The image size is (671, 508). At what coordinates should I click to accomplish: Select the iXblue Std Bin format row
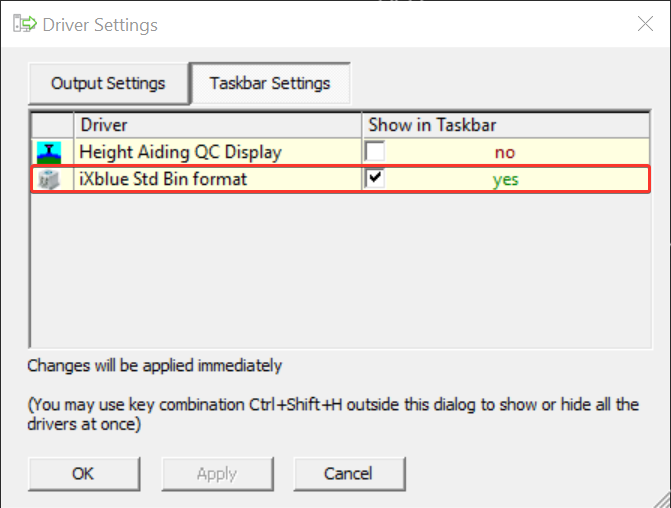click(163, 180)
